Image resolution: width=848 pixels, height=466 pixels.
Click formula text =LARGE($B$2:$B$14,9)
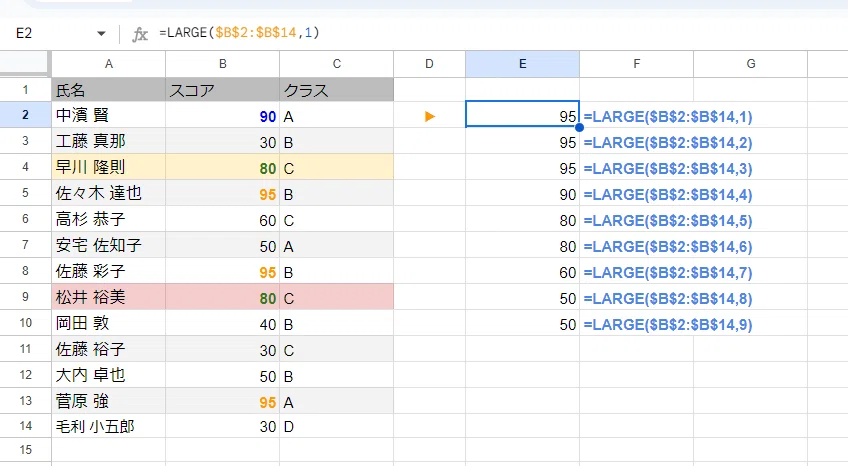coord(668,324)
